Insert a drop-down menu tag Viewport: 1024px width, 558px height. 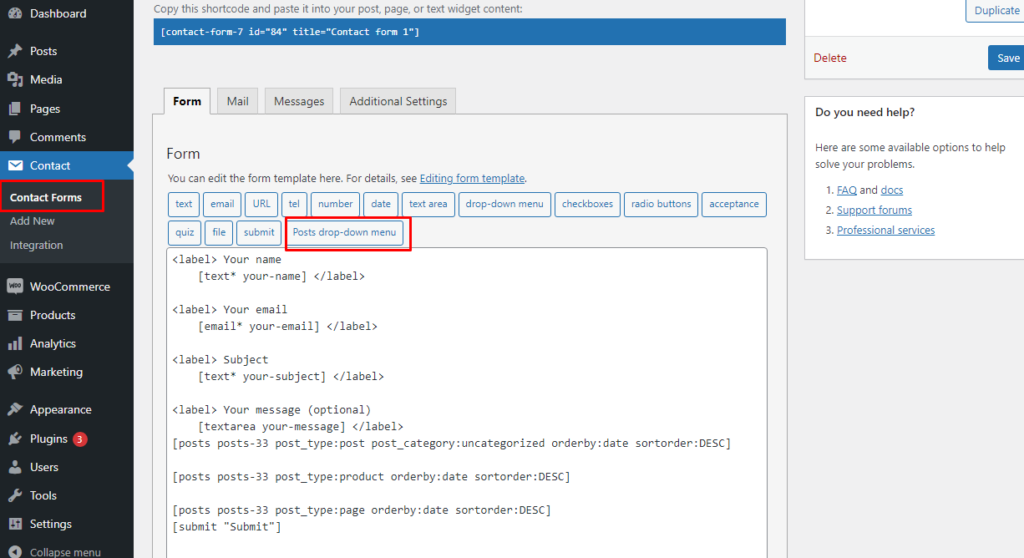[x=505, y=204]
